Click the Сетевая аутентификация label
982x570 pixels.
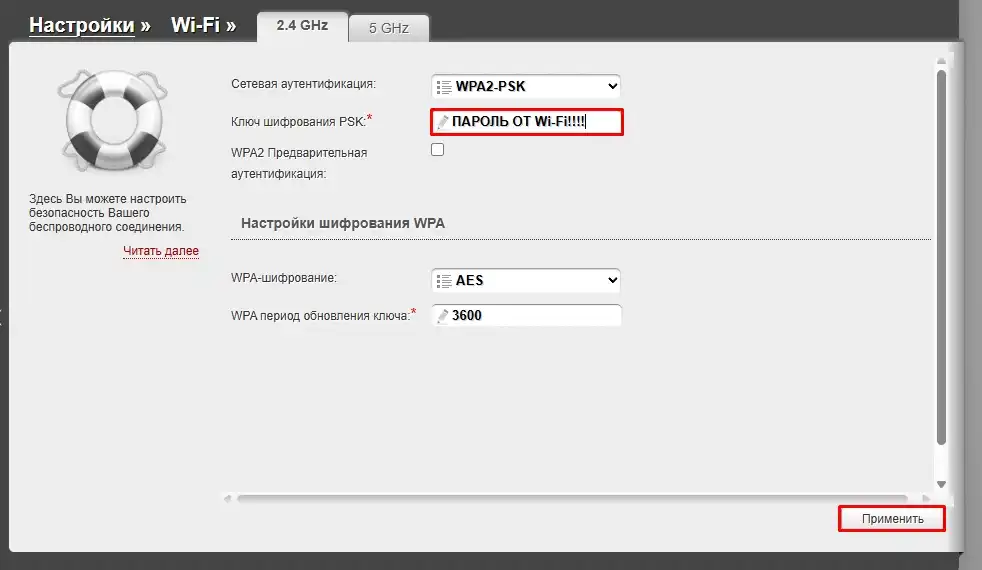click(x=303, y=84)
